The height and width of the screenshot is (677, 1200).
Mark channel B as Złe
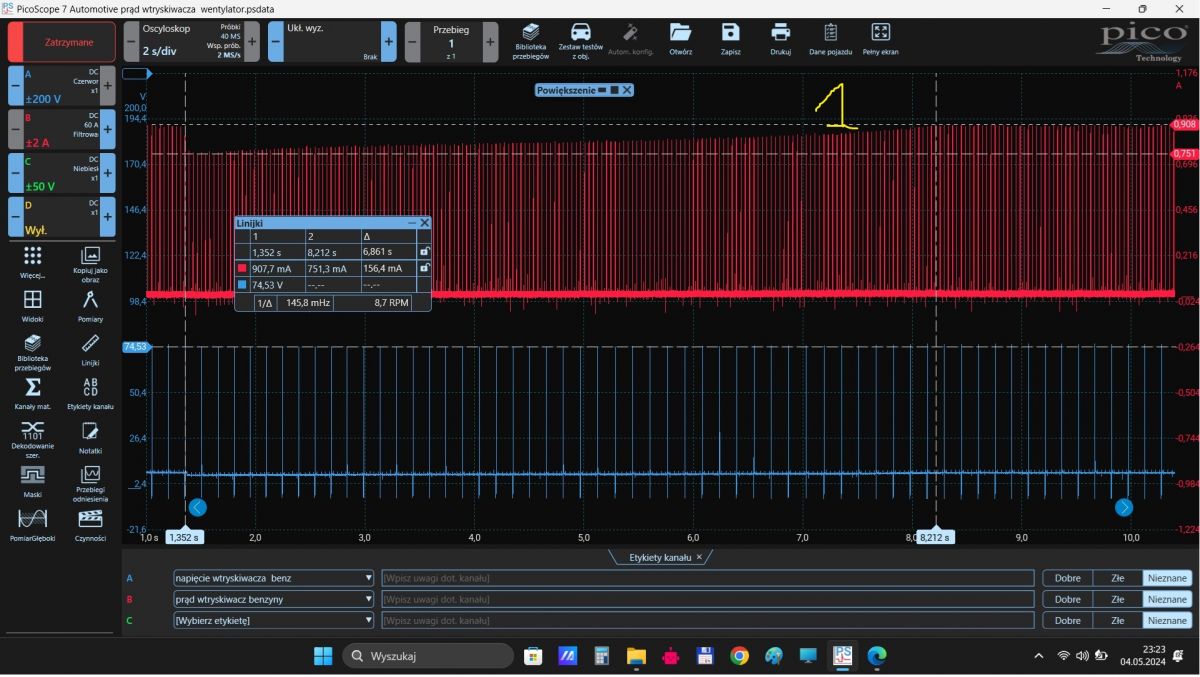[x=1117, y=599]
